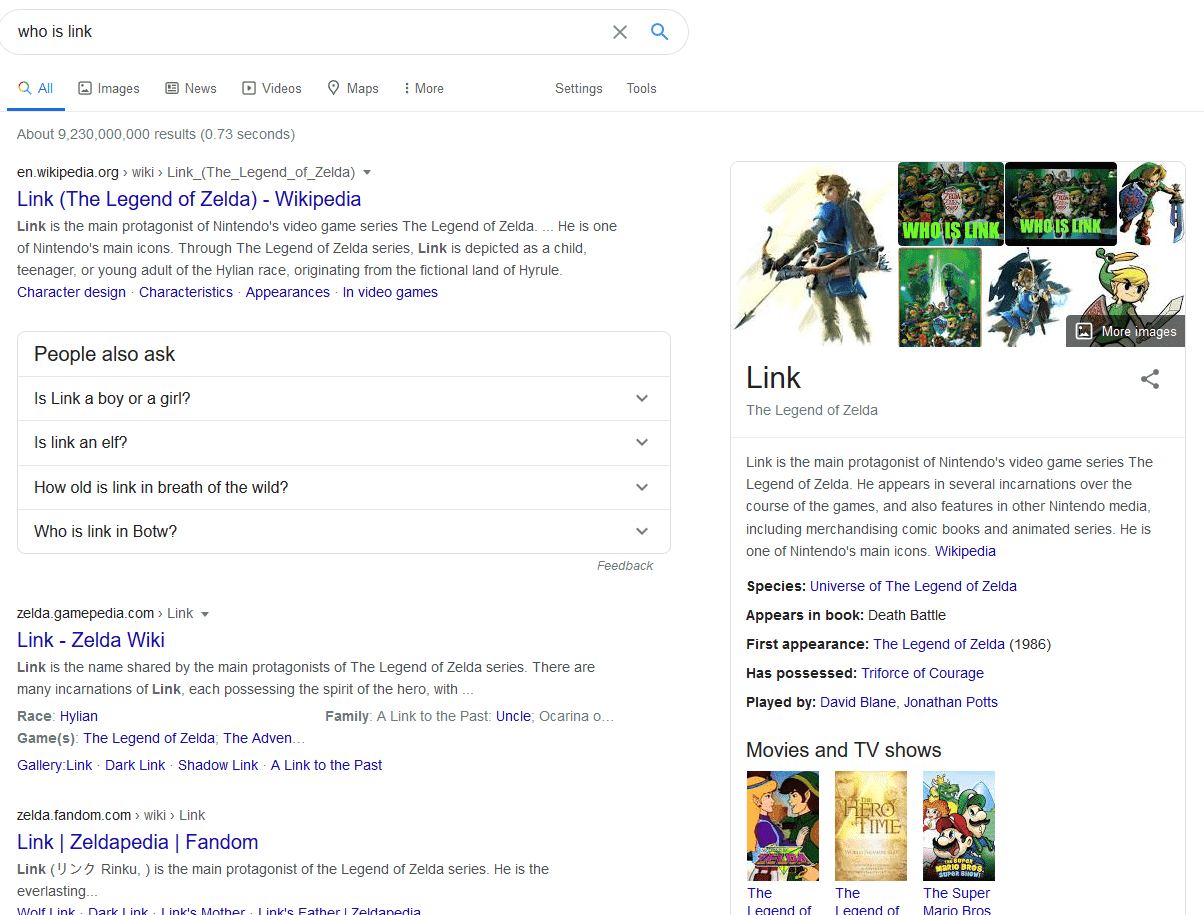Expand 'Is Link a boy or a girl?'
This screenshot has width=1204, height=915.
click(x=344, y=398)
